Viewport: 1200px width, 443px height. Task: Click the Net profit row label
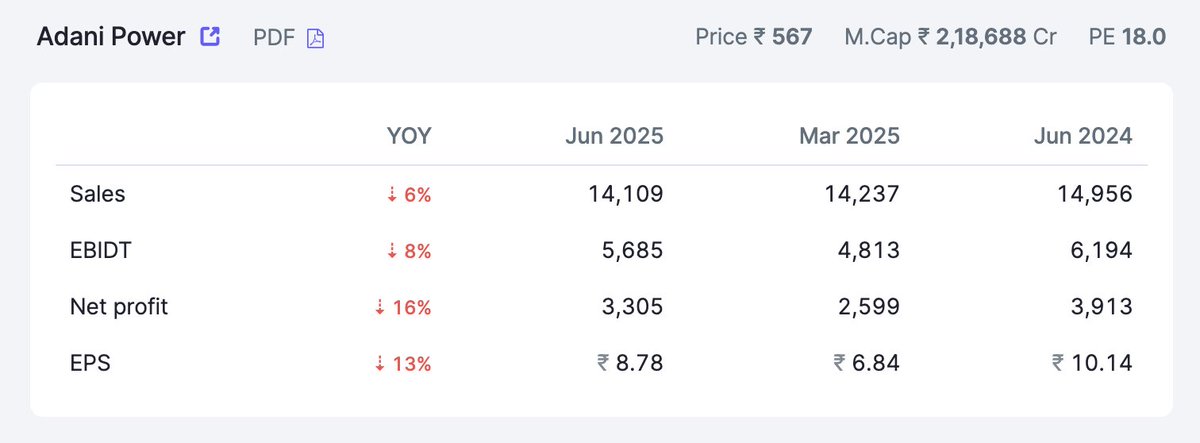[x=119, y=308]
